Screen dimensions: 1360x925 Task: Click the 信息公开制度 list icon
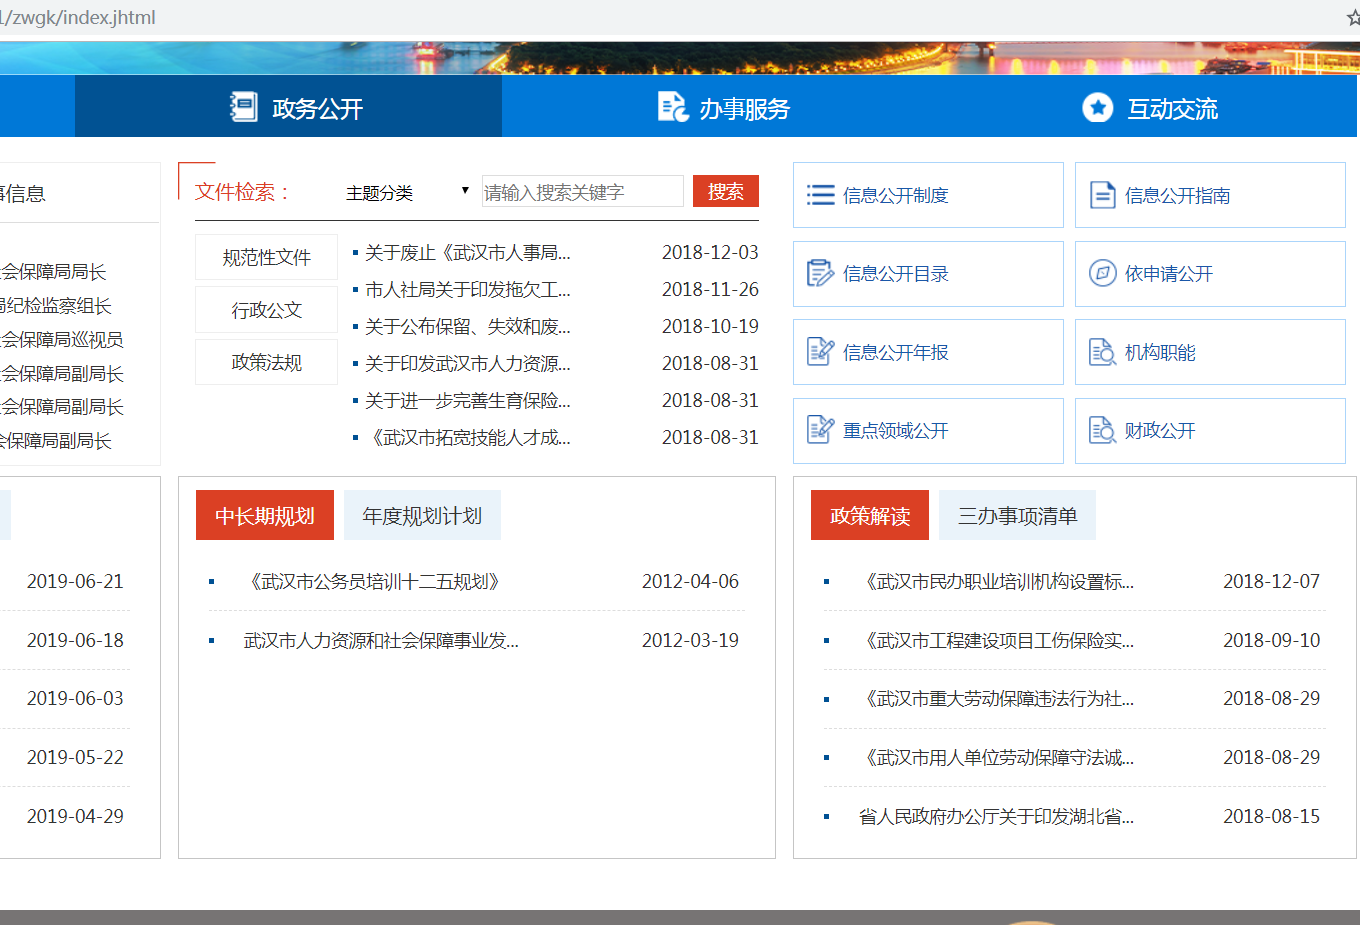tap(820, 195)
